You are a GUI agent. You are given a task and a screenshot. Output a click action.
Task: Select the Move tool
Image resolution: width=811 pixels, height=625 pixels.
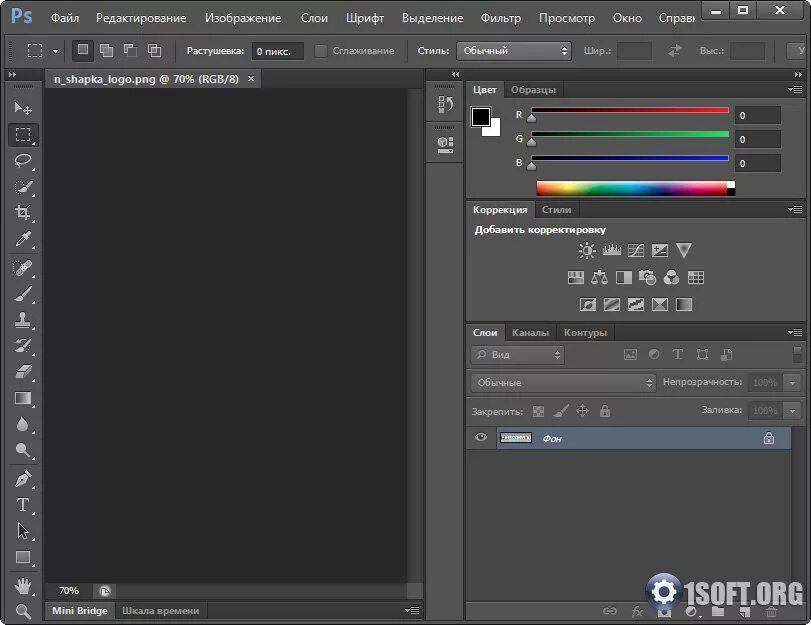pyautogui.click(x=23, y=108)
